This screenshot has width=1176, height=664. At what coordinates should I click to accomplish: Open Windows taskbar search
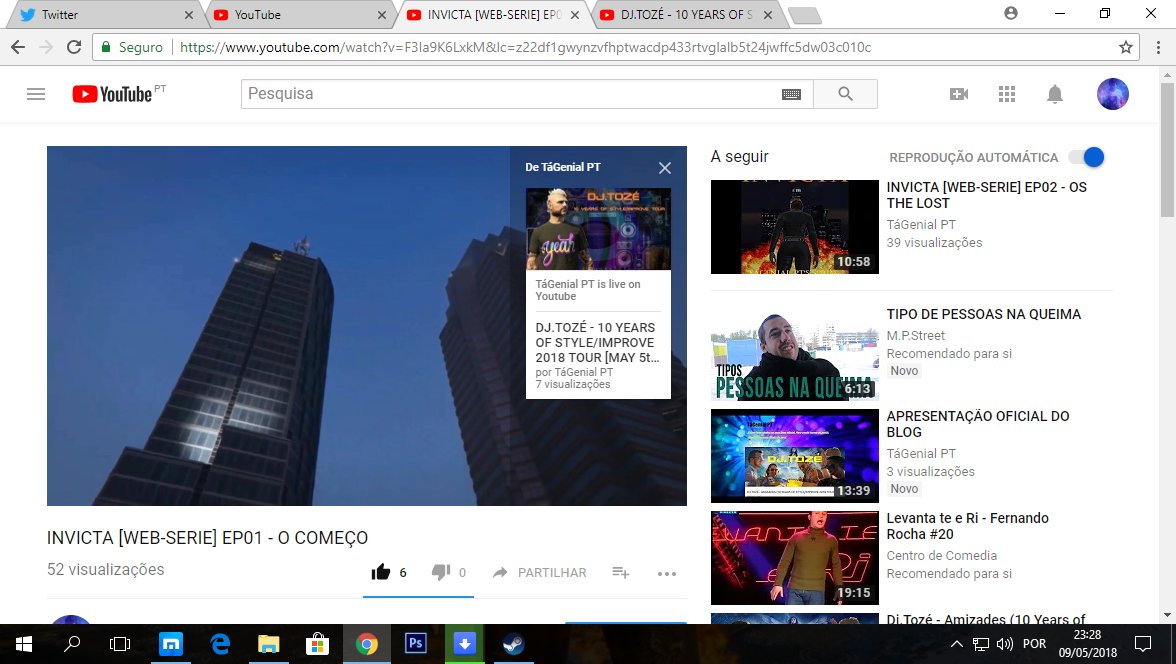[72, 644]
